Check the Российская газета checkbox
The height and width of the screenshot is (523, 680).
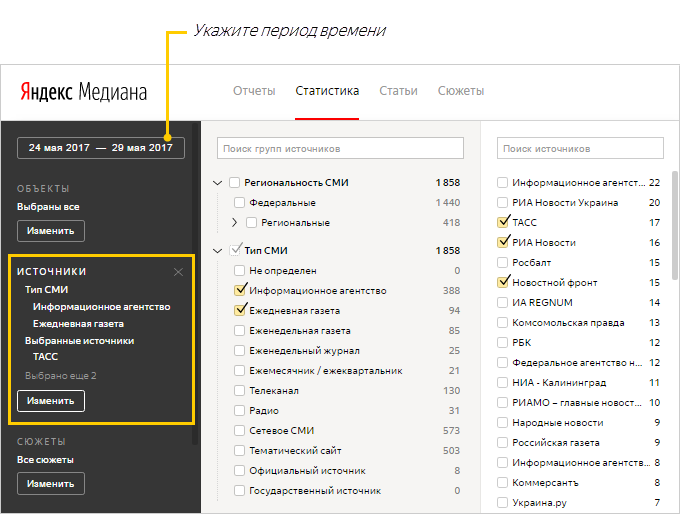[502, 442]
